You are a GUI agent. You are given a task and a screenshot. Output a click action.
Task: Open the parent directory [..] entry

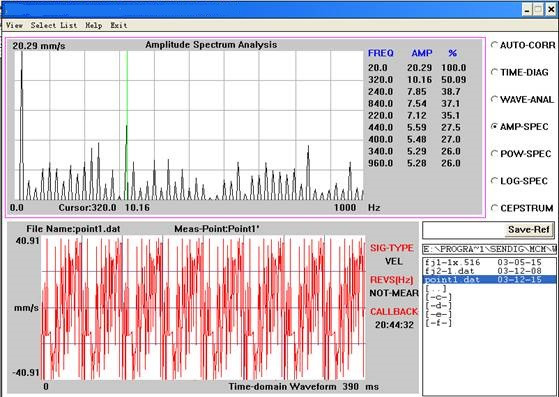click(x=436, y=288)
